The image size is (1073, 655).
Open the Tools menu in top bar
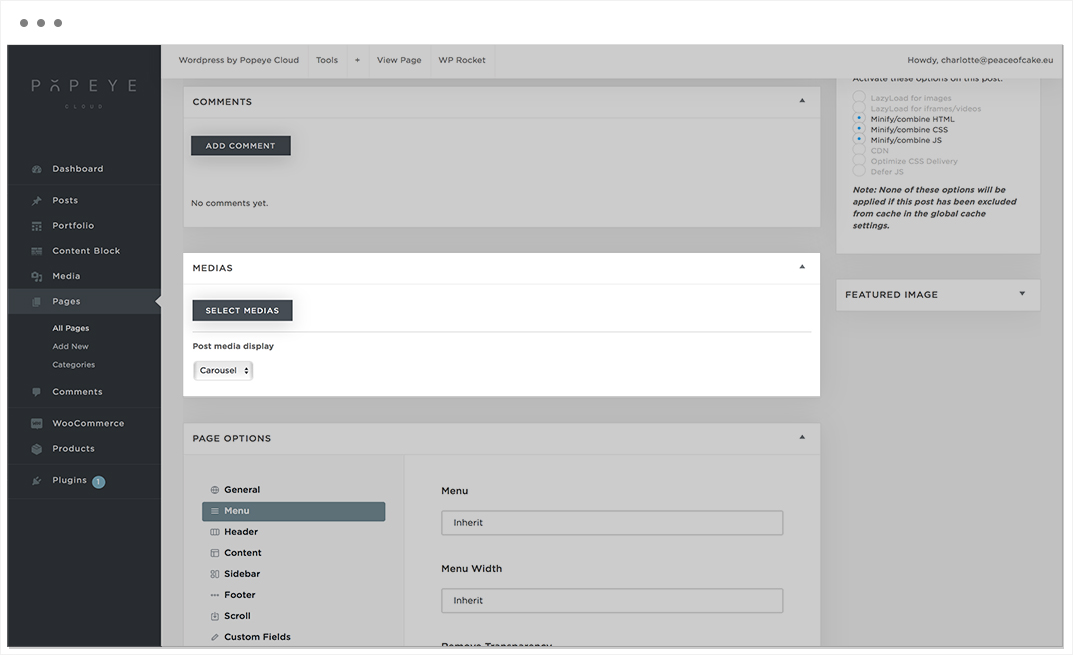tap(327, 60)
